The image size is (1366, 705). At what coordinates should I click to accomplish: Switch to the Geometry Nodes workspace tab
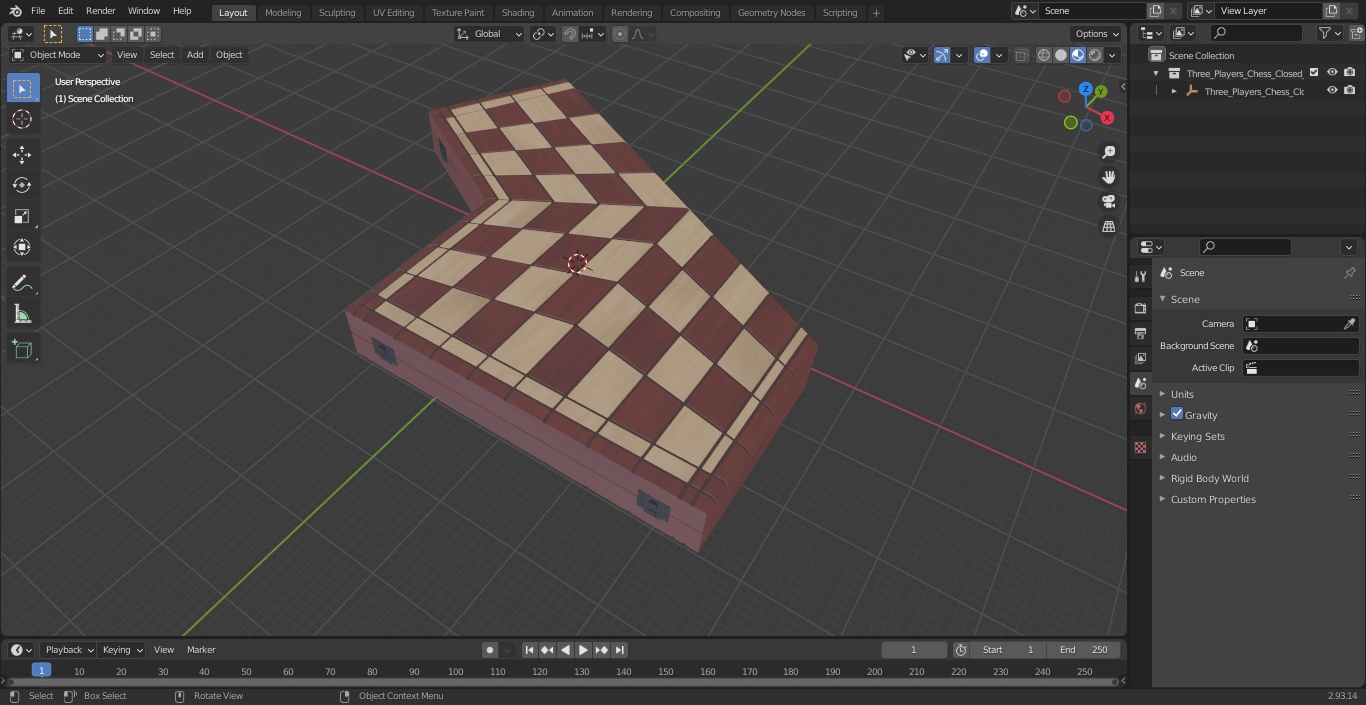point(771,13)
